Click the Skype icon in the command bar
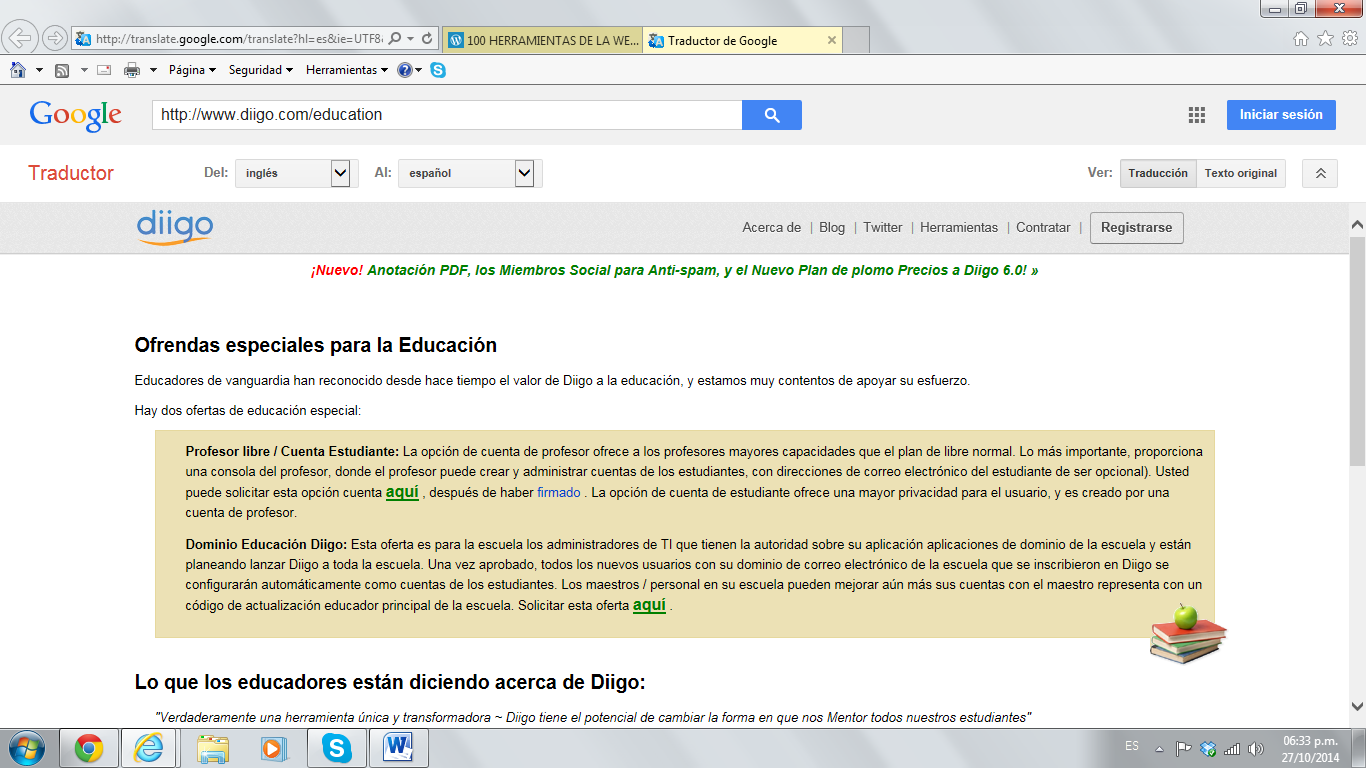Image resolution: width=1366 pixels, height=768 pixels. 438,70
